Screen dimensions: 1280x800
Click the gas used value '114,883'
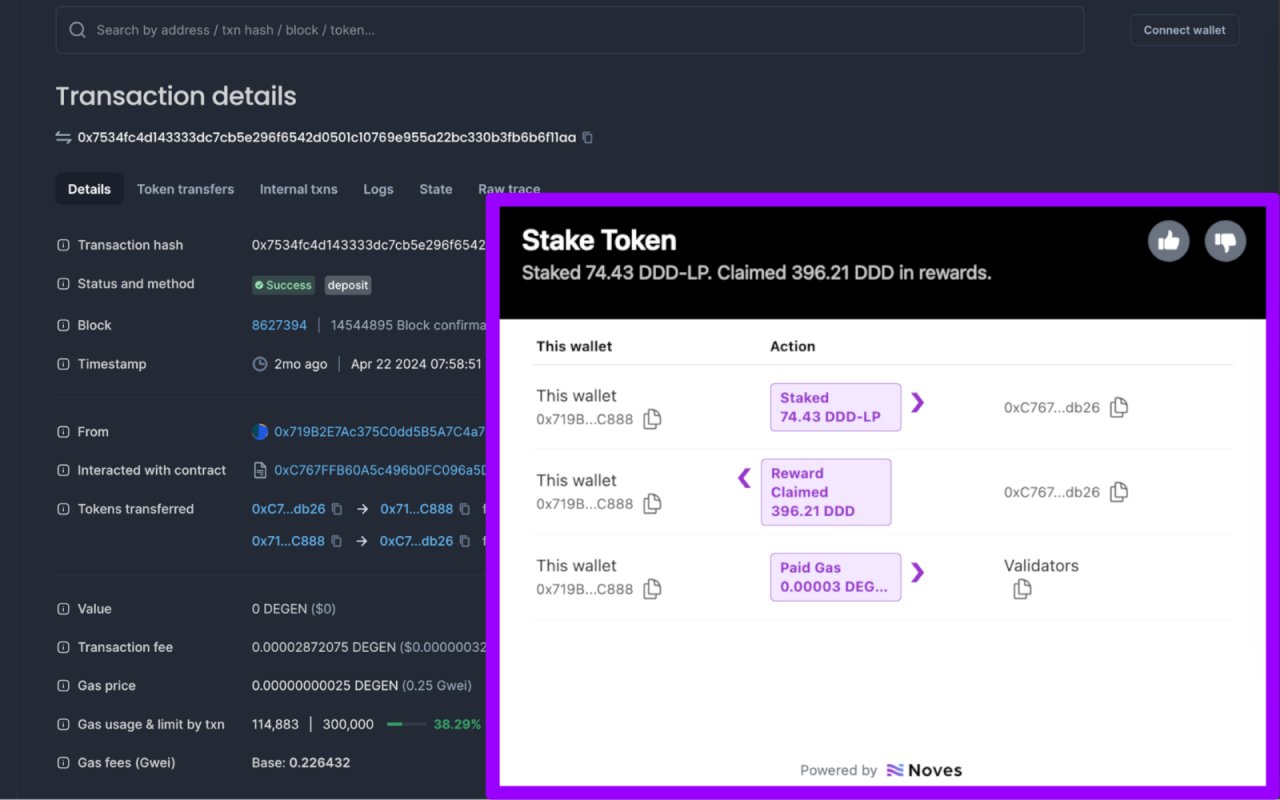(x=277, y=724)
